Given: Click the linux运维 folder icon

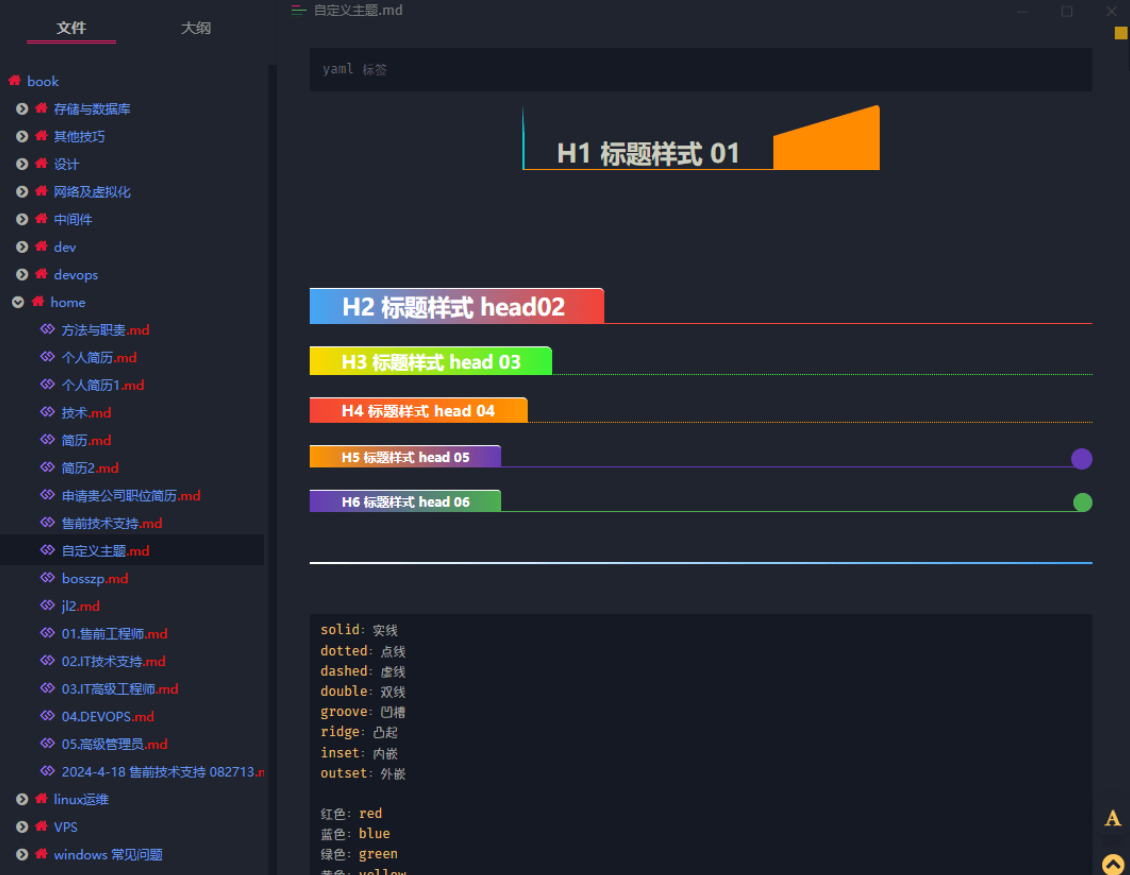Looking at the screenshot, I should pos(41,799).
